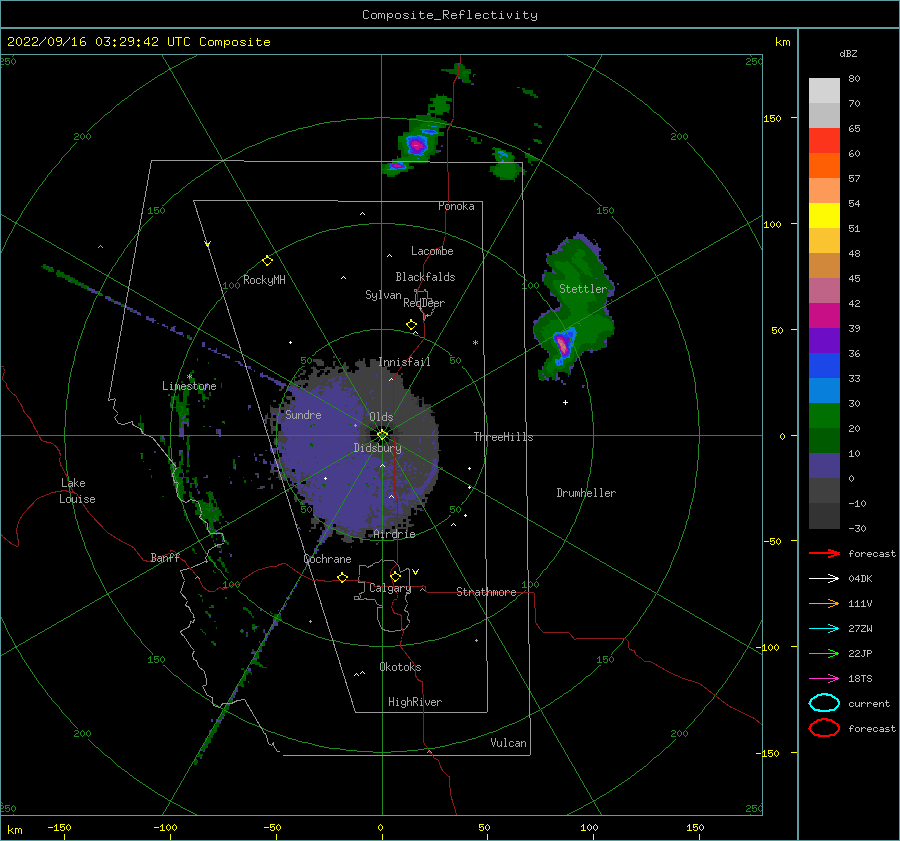This screenshot has width=900, height=841.
Task: Click the current legend label
Action: click(868, 703)
